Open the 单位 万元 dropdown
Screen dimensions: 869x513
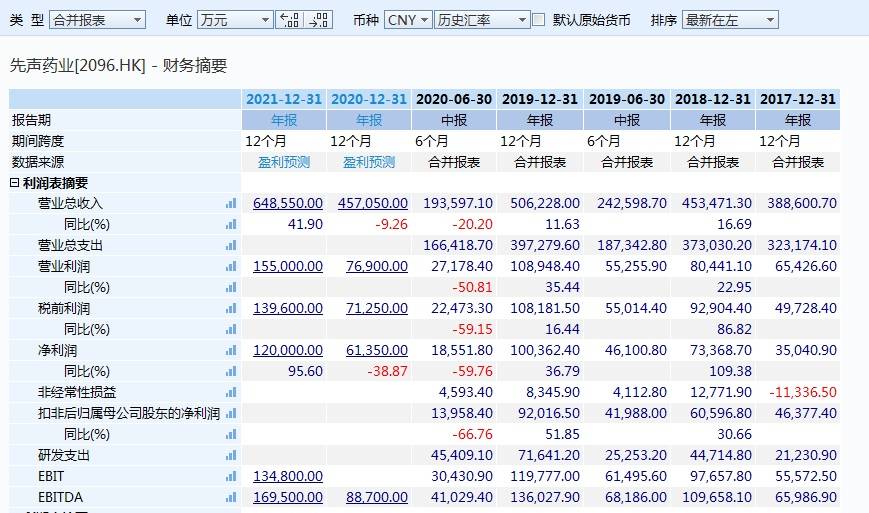pos(235,20)
